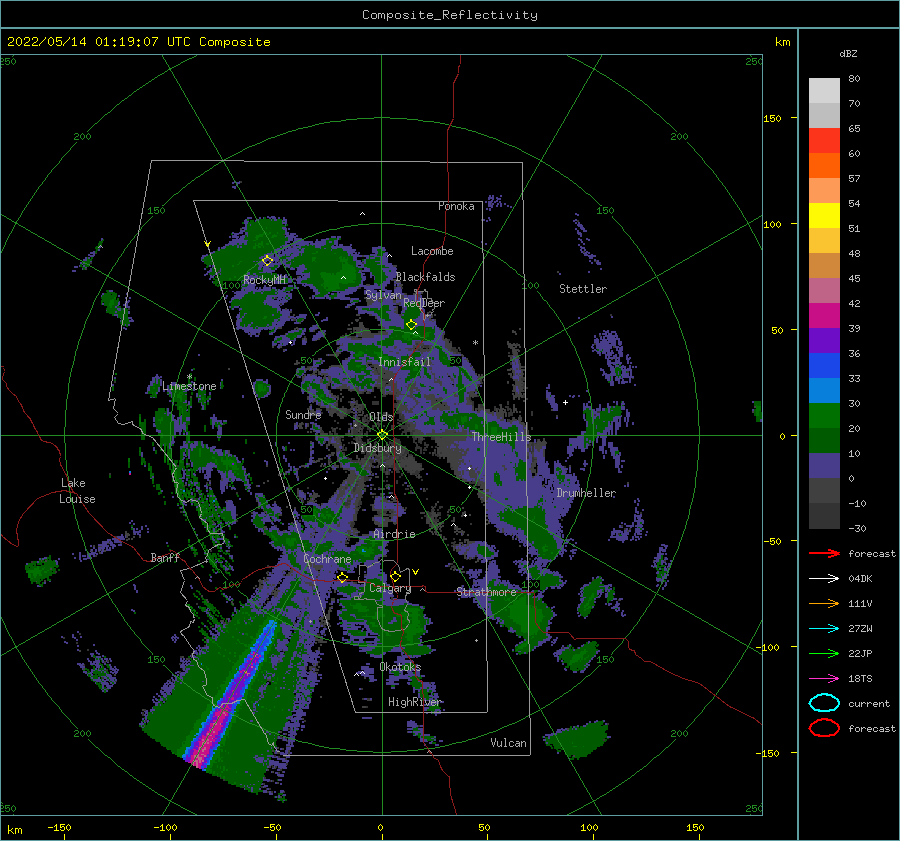This screenshot has height=841, width=900.
Task: Click the km label at bottom left
Action: pyautogui.click(x=14, y=830)
